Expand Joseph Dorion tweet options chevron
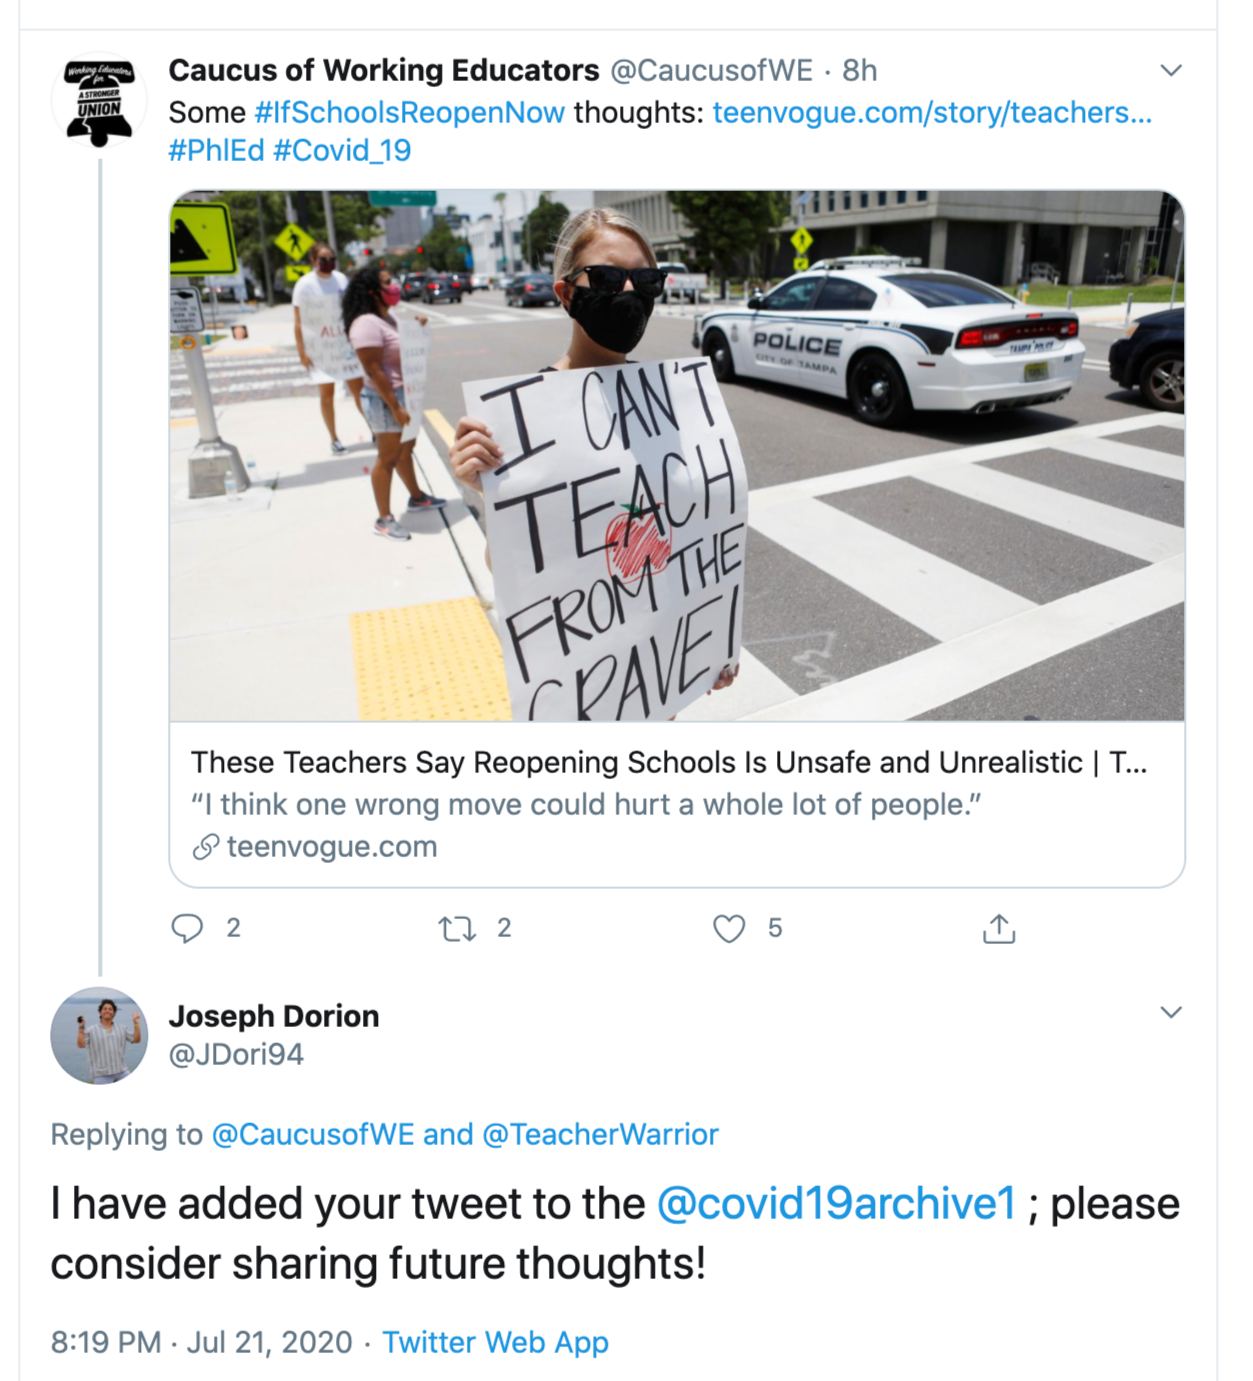 (x=1170, y=1012)
